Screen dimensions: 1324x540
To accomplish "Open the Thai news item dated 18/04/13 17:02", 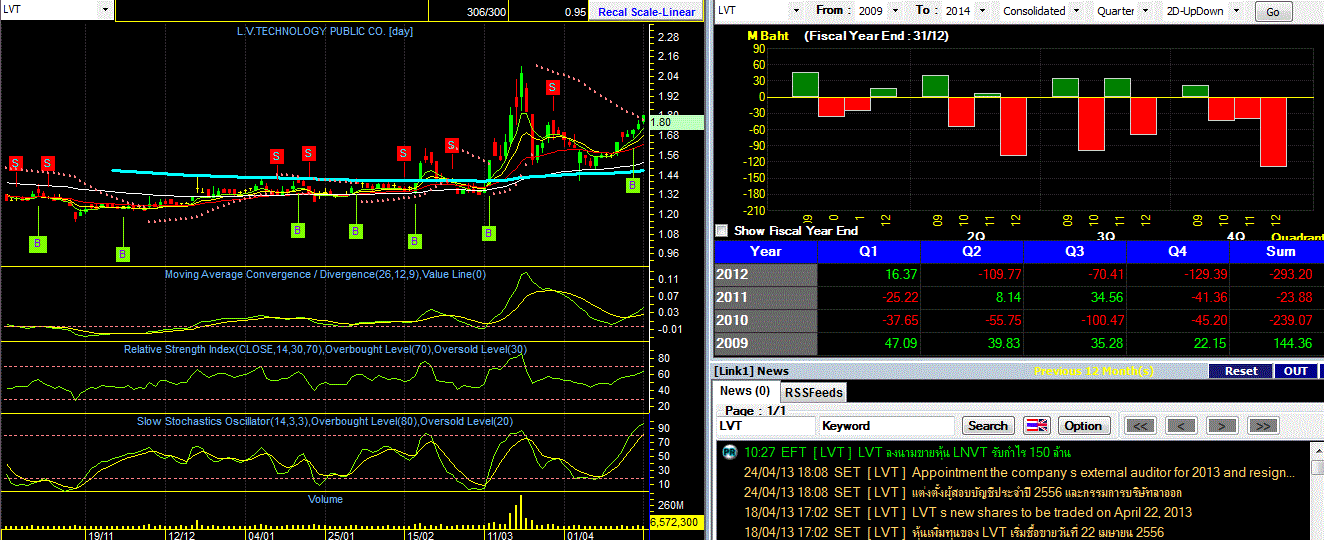I will tap(954, 532).
